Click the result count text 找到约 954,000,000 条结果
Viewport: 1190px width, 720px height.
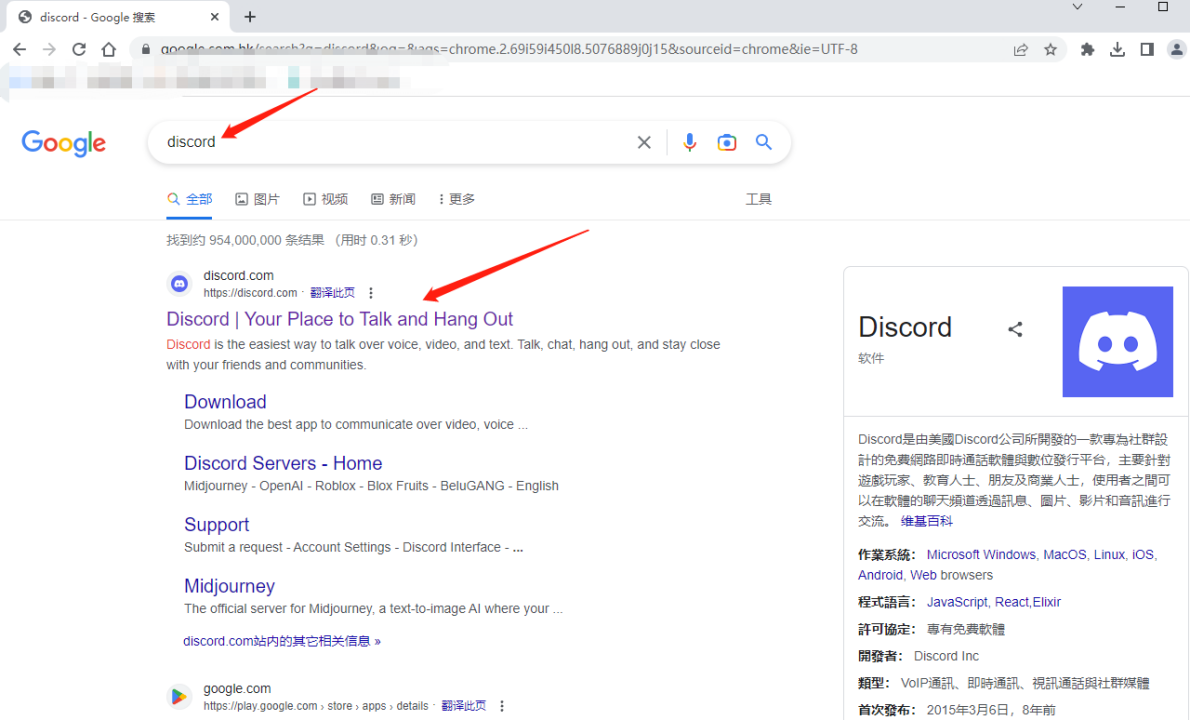(x=246, y=241)
